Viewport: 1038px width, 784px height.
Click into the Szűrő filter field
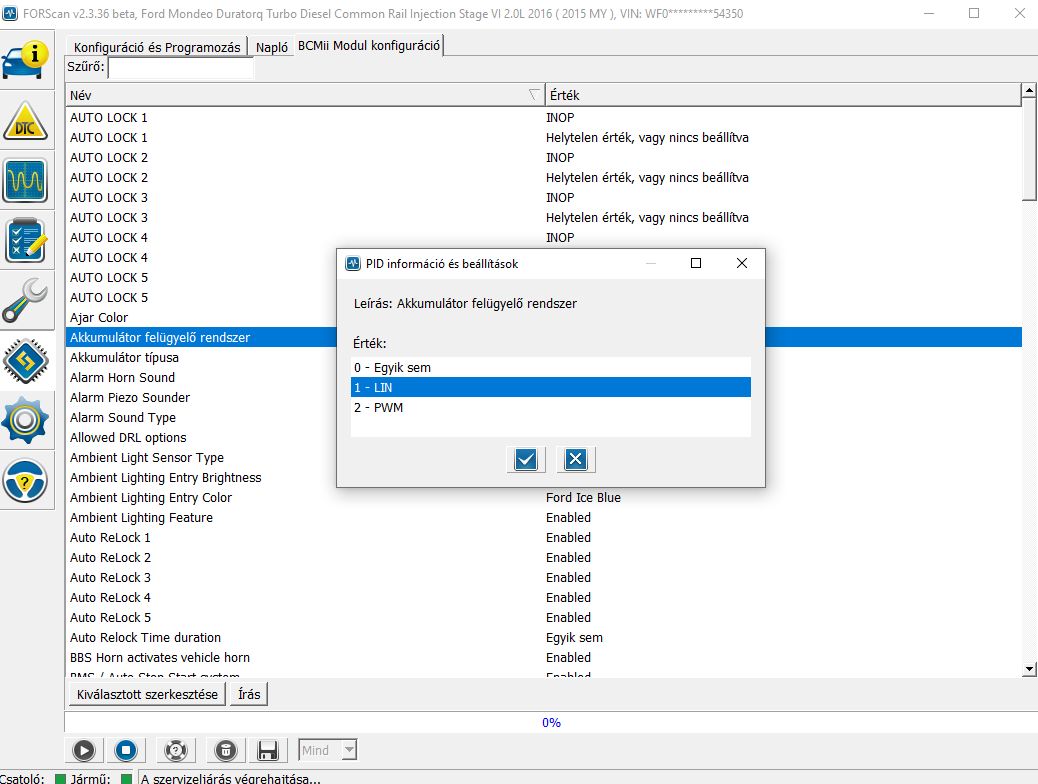click(x=181, y=67)
